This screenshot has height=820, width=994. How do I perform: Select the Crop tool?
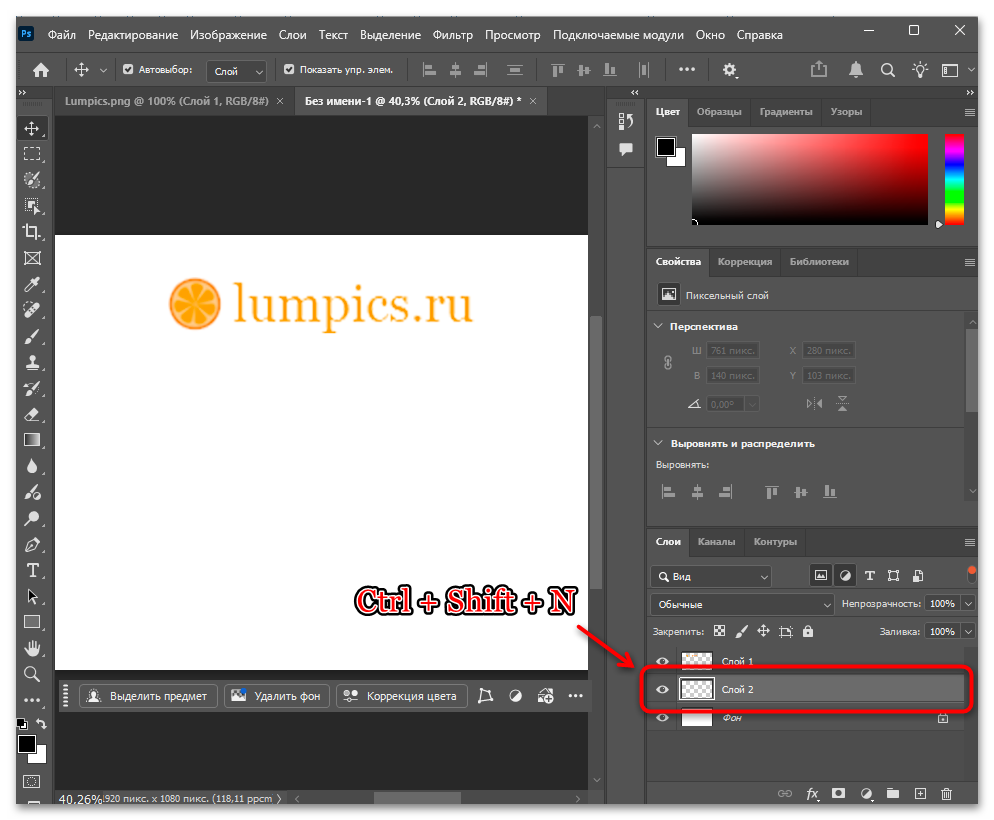32,232
